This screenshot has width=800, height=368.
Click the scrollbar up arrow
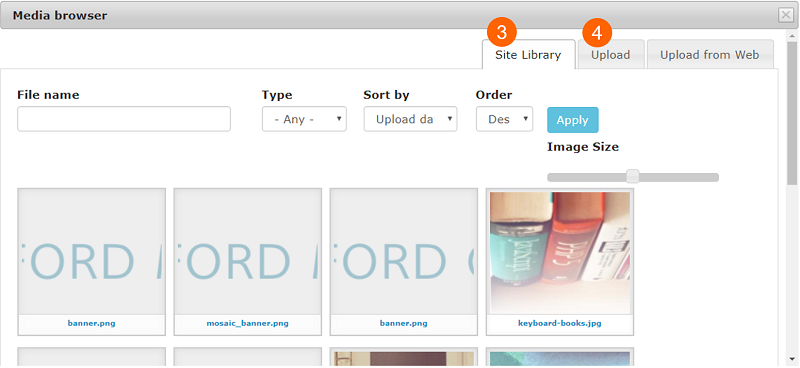point(792,35)
